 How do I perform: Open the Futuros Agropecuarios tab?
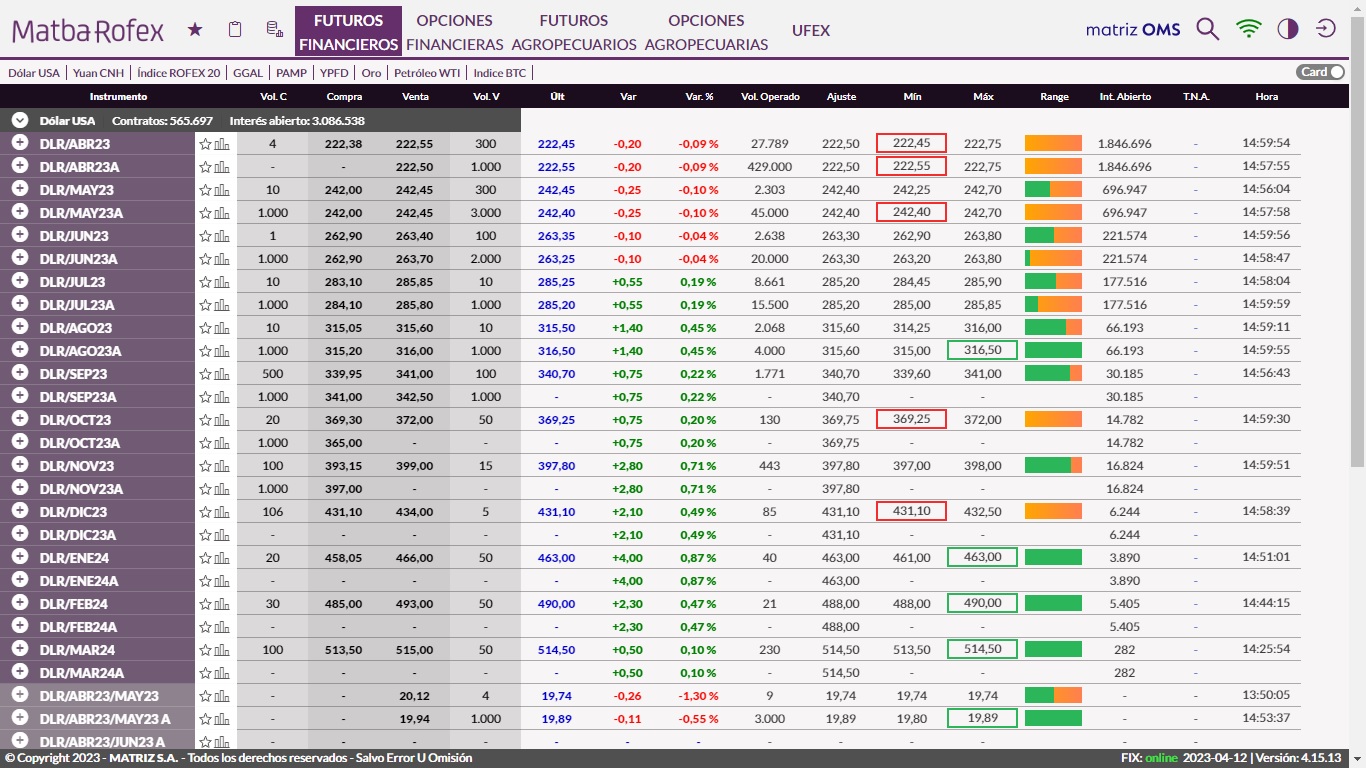574,32
